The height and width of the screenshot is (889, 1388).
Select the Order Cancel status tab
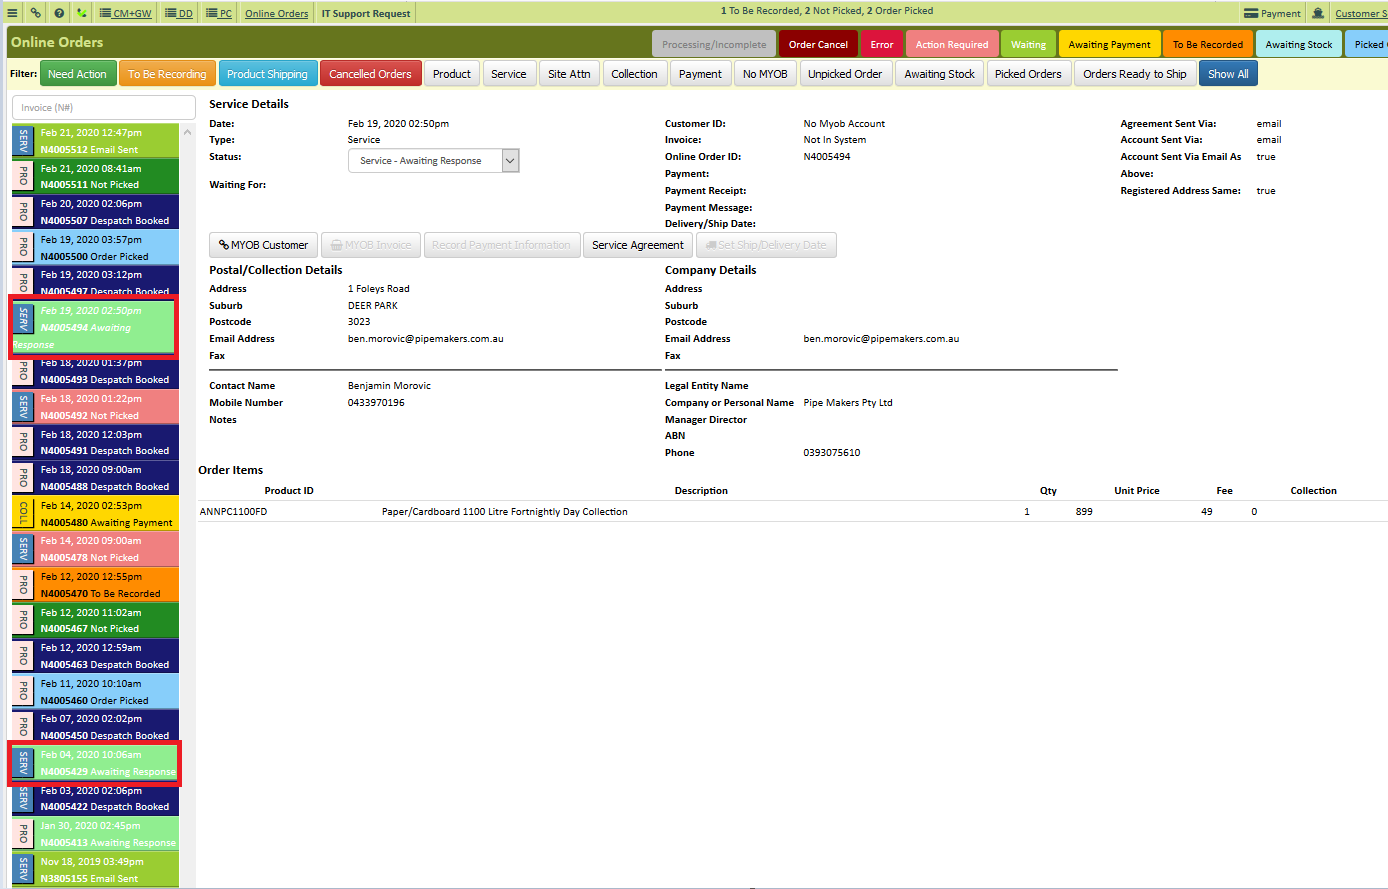(818, 44)
